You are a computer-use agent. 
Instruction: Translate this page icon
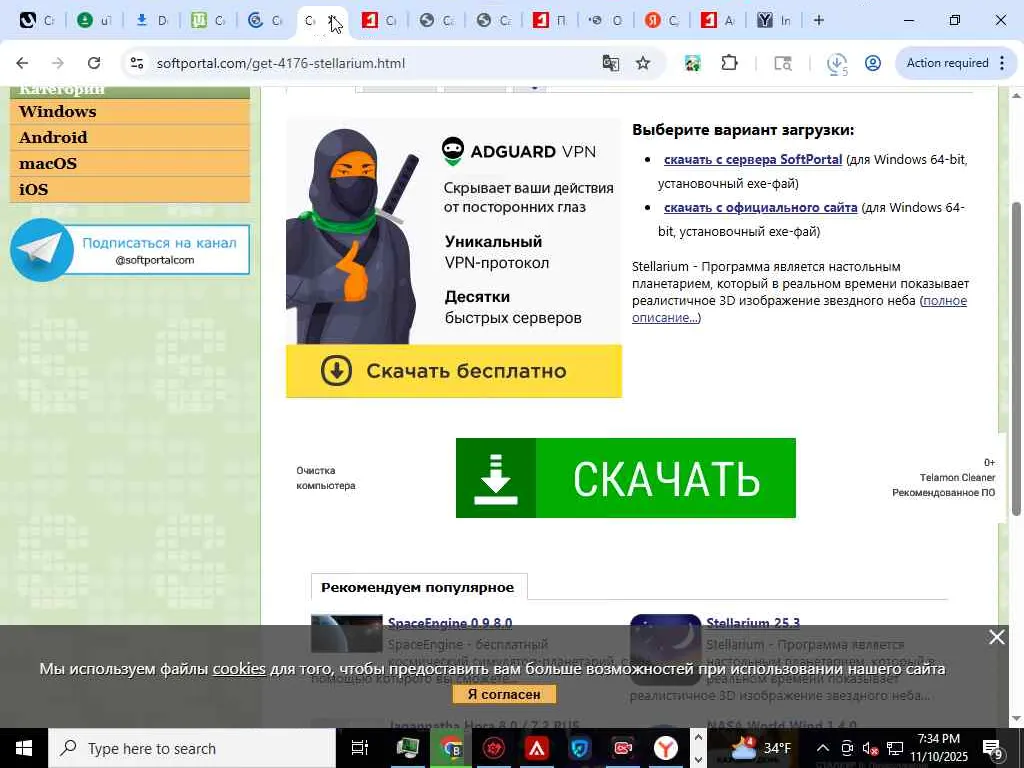click(611, 63)
